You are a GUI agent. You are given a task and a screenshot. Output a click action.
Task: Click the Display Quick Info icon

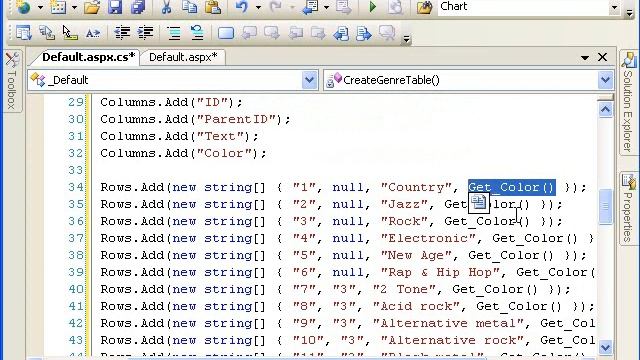[x=70, y=33]
